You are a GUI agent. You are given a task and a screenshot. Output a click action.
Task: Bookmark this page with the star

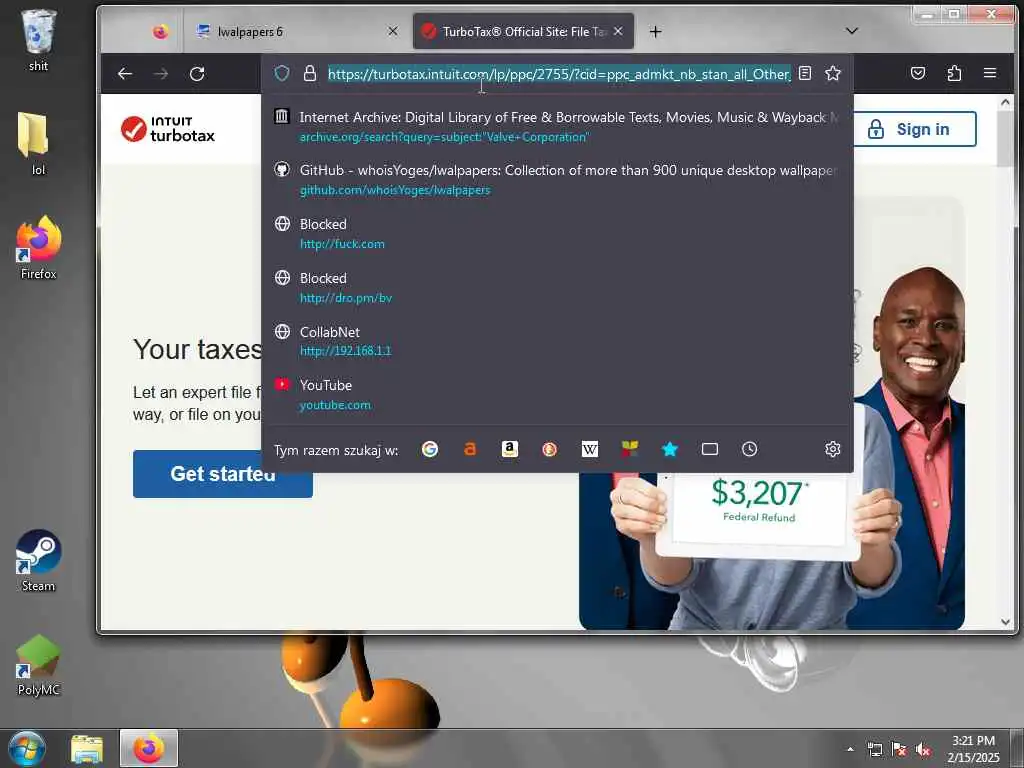(833, 73)
